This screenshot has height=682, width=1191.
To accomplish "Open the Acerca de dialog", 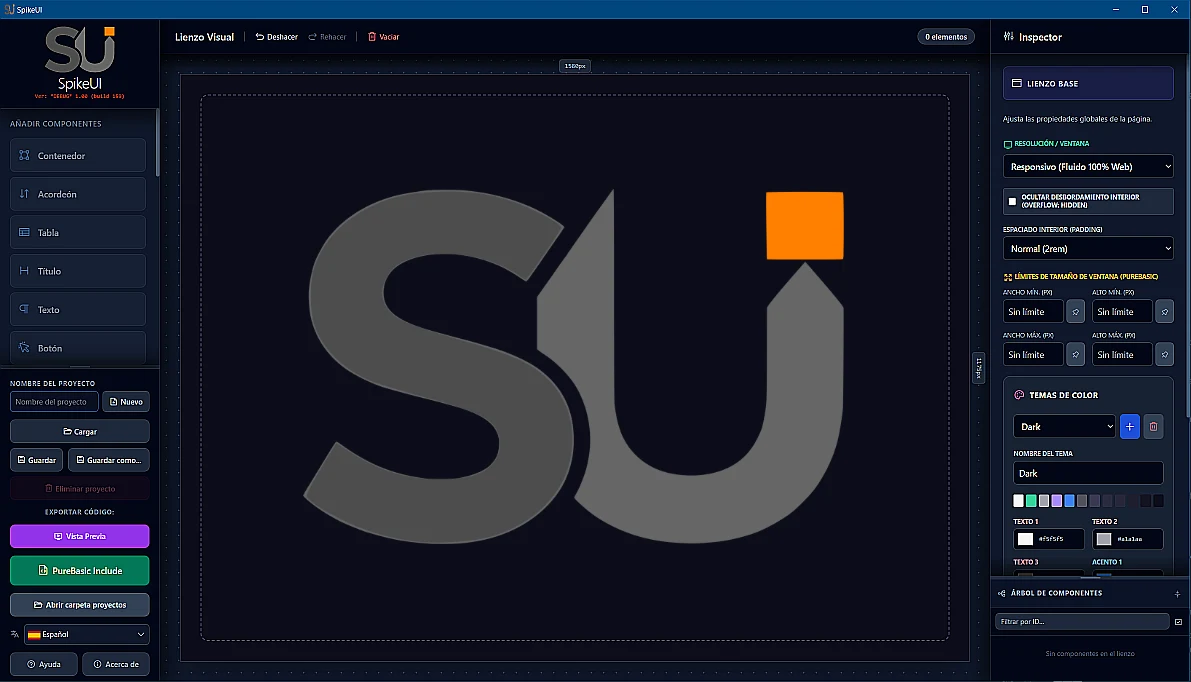I will click(115, 664).
